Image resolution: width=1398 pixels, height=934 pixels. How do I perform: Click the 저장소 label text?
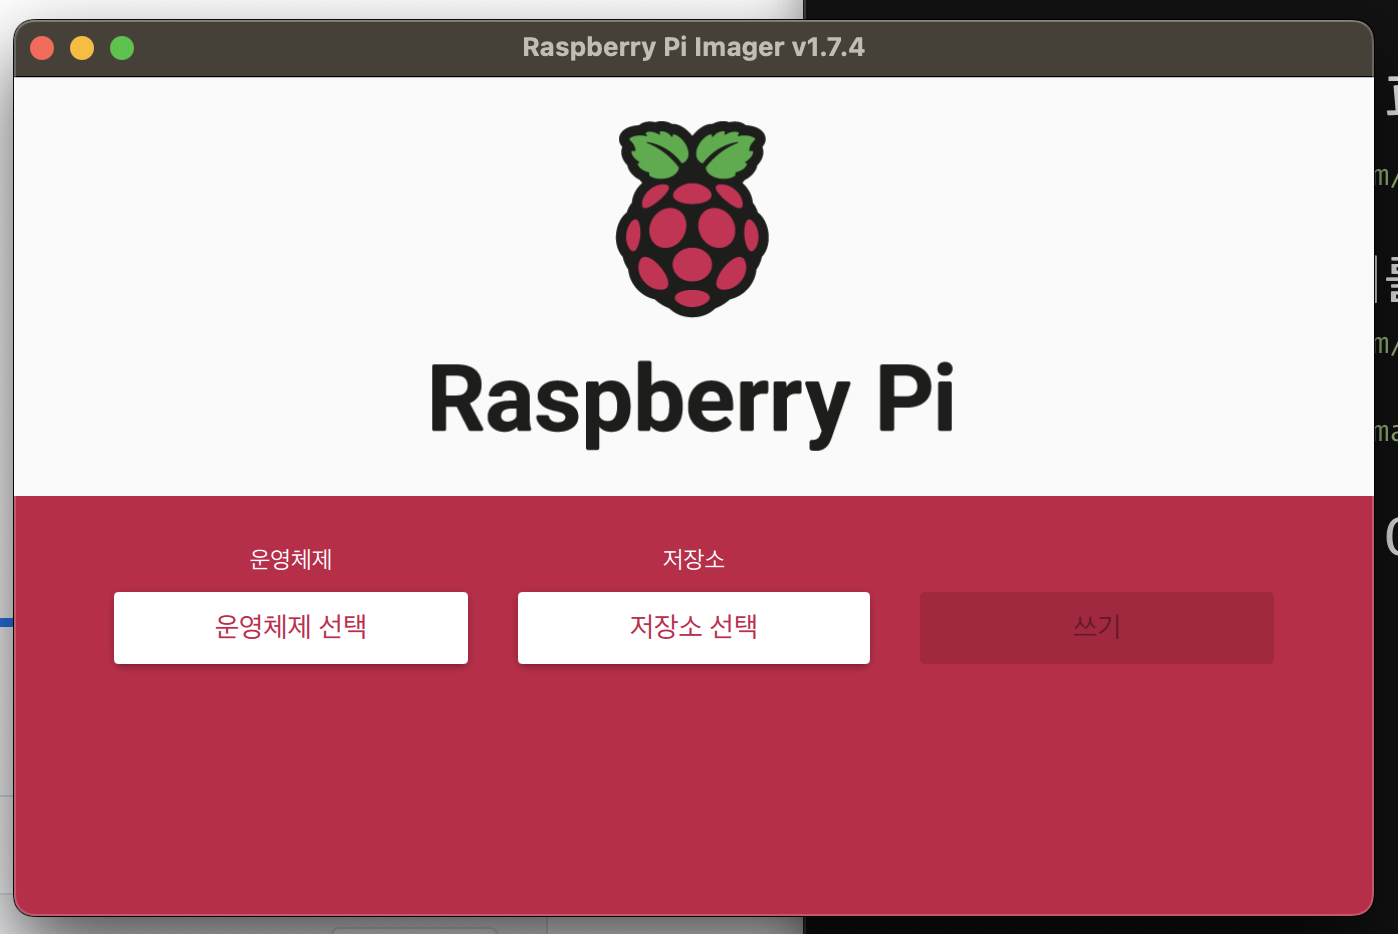694,559
